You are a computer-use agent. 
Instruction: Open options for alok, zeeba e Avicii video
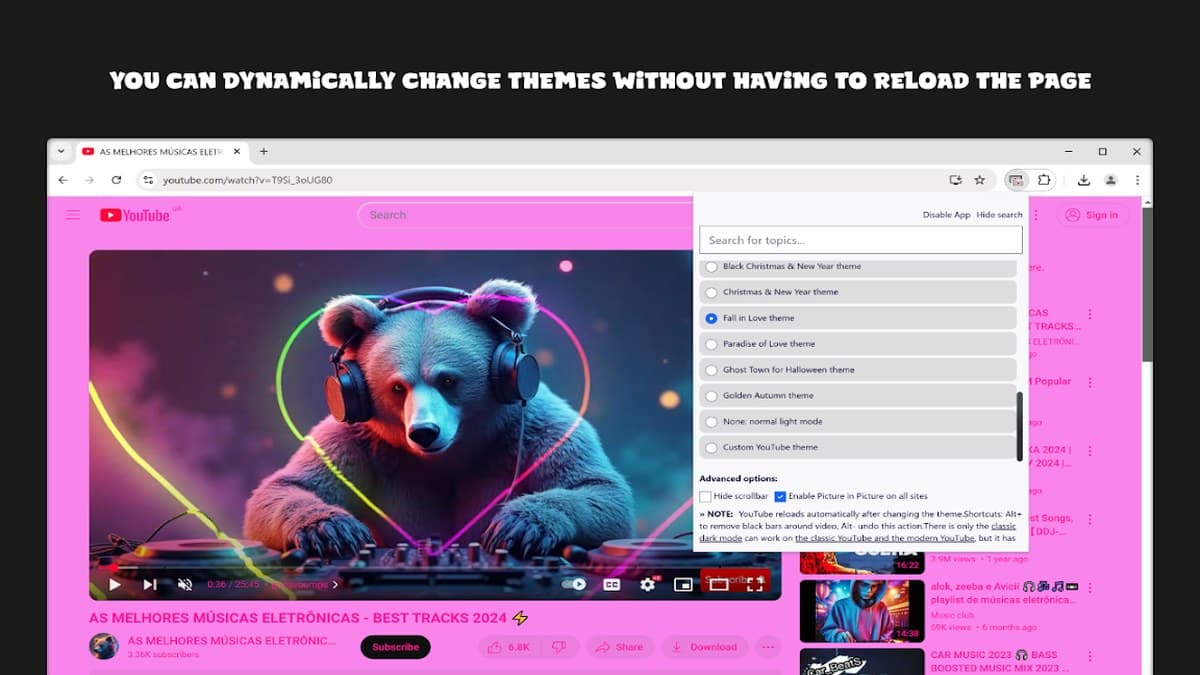point(1090,588)
